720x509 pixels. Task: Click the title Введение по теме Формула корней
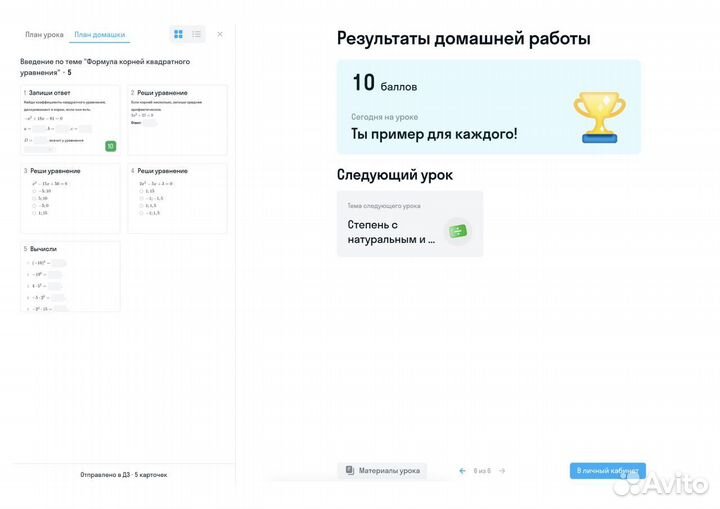tap(105, 67)
